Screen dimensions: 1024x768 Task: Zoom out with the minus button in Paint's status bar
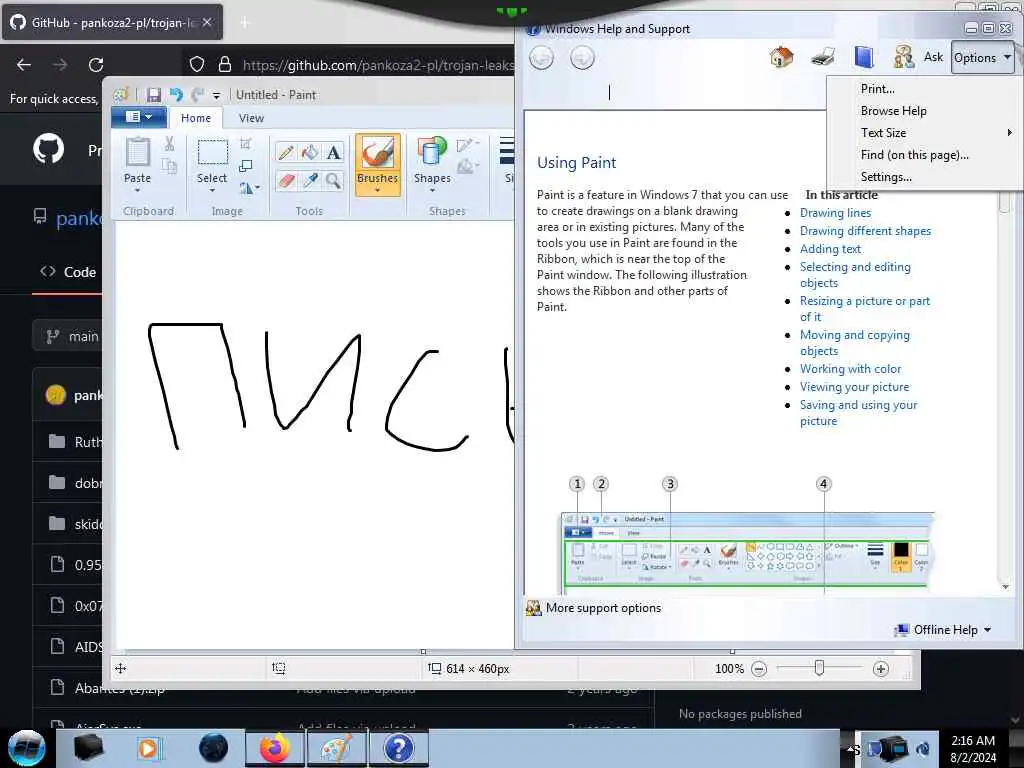pos(759,669)
